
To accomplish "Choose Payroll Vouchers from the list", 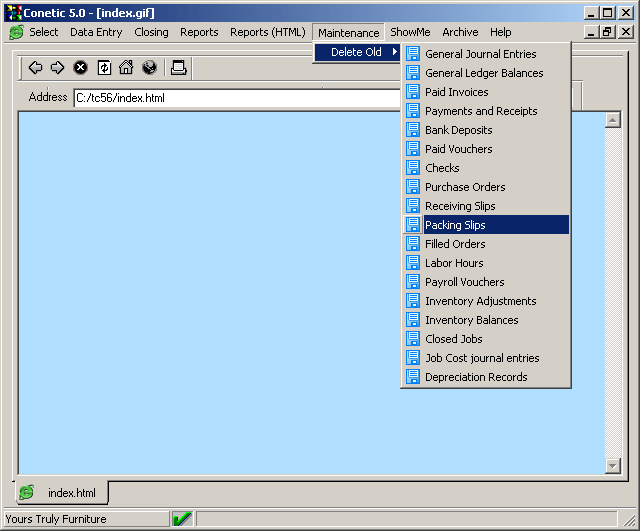I will (464, 282).
